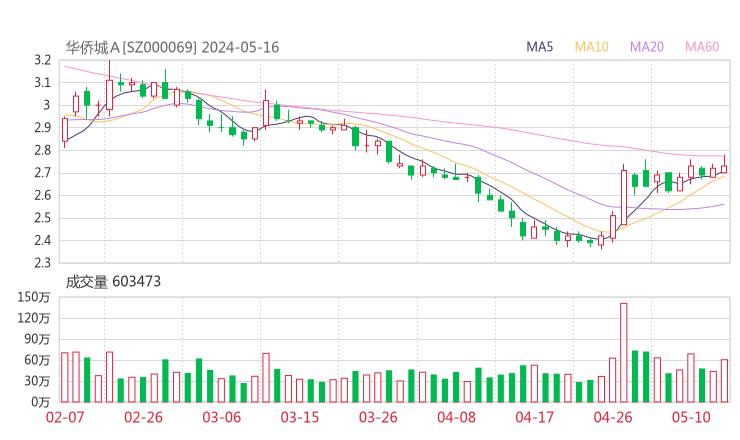This screenshot has height=440, width=740.
Task: Click the MA60 legend label
Action: (702, 47)
